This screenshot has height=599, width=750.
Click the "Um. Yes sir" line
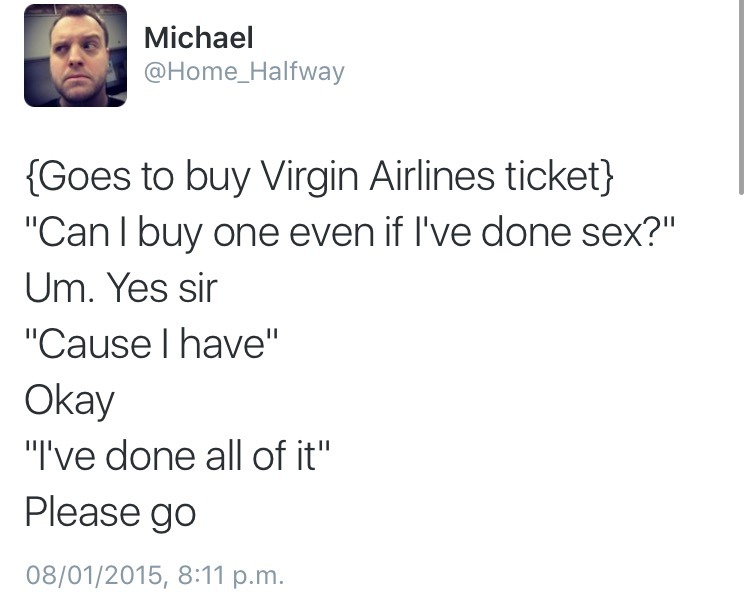(x=121, y=288)
